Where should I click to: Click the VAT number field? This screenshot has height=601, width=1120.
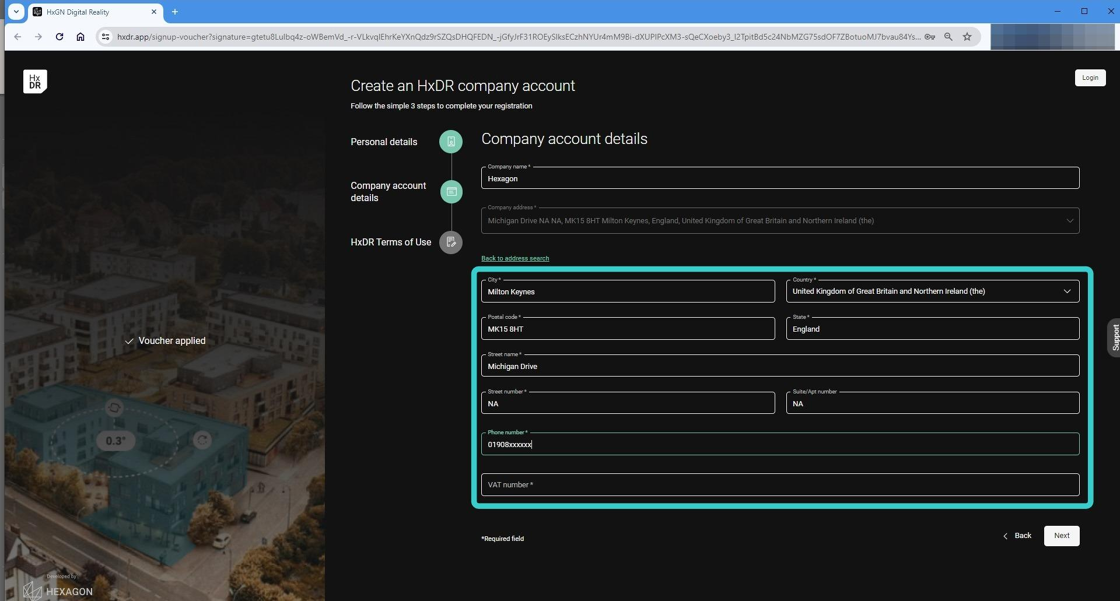[x=780, y=485]
